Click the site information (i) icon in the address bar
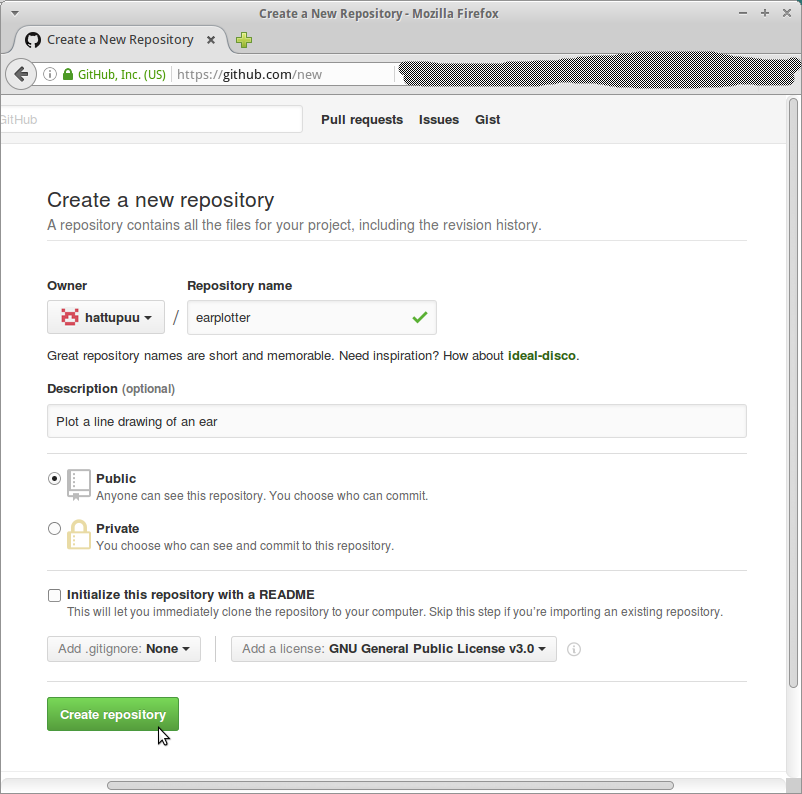Screen dimensions: 802x794 (x=50, y=75)
